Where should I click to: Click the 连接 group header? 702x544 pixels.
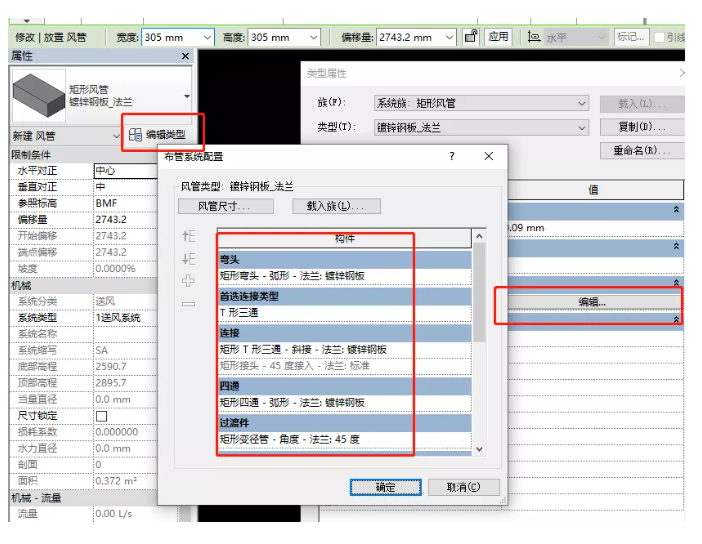click(344, 333)
